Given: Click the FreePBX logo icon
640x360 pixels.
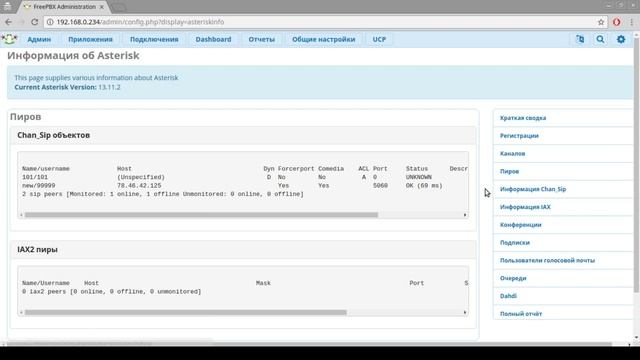Looking at the screenshot, I should [9, 39].
